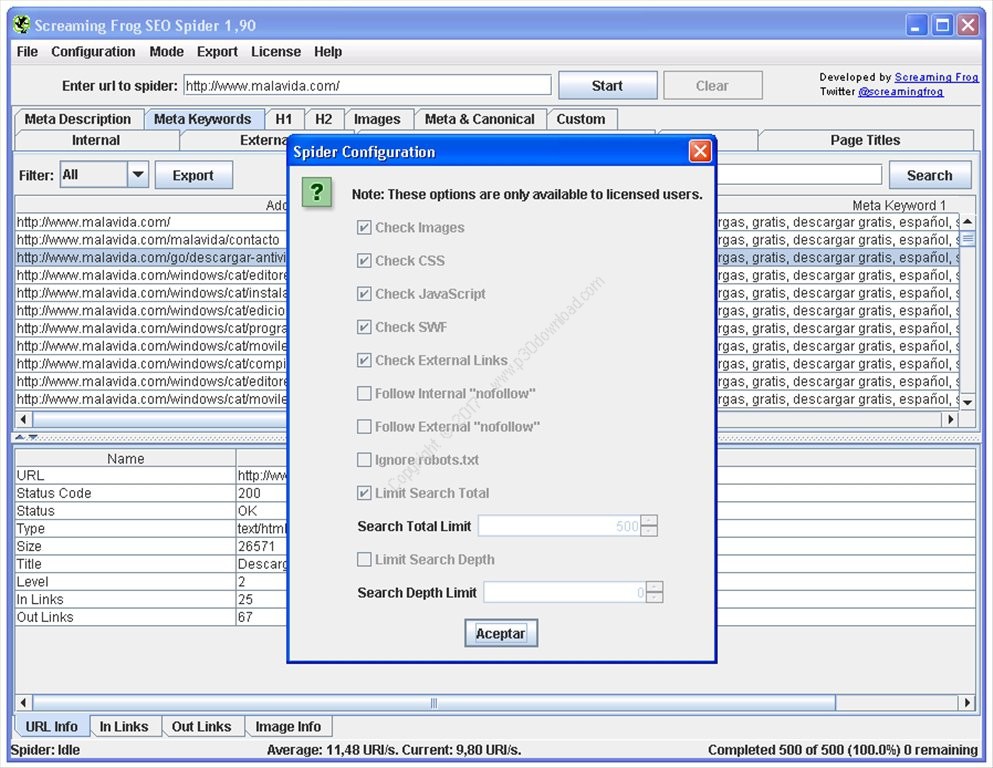
Task: Switch to the Internal tab
Action: [96, 140]
